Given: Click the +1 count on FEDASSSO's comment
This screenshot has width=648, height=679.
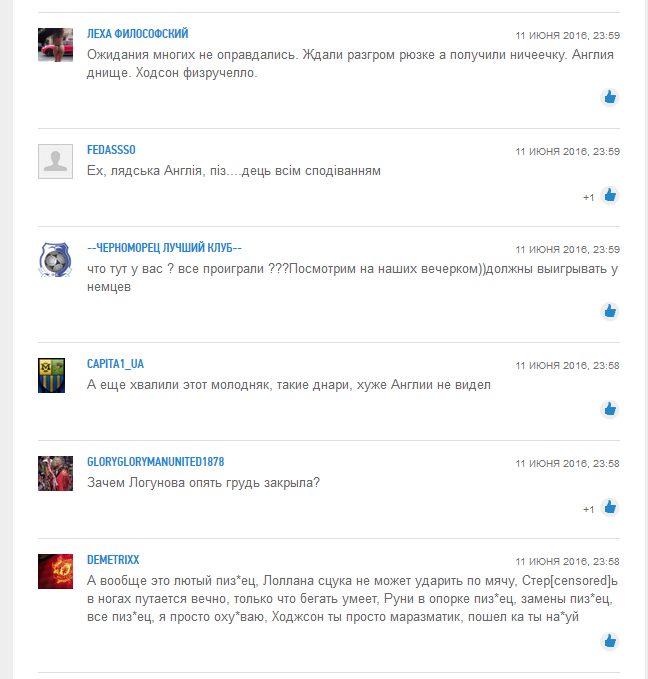Looking at the screenshot, I should 588,198.
